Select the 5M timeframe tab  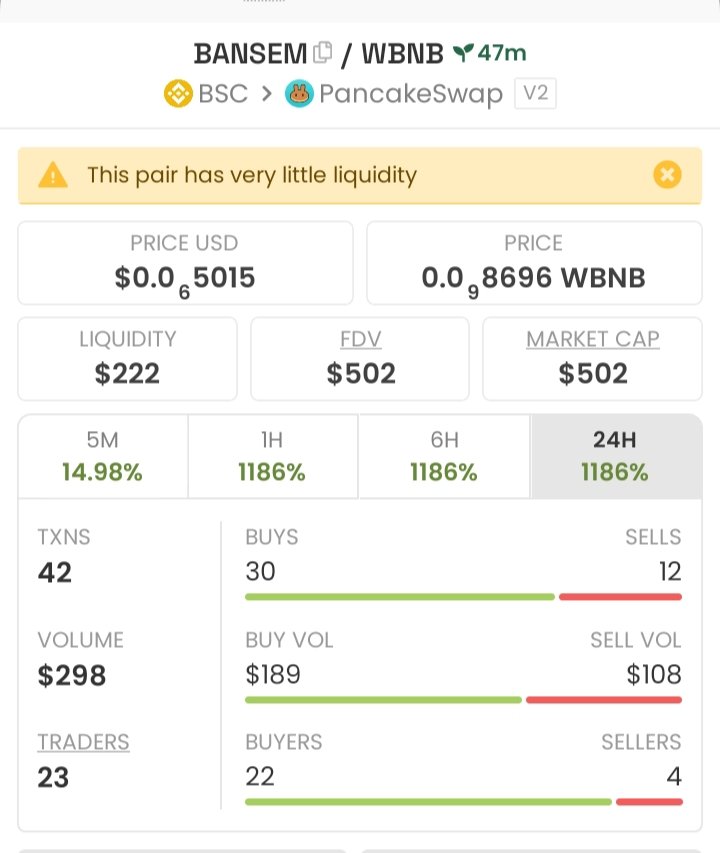pyautogui.click(x=103, y=456)
